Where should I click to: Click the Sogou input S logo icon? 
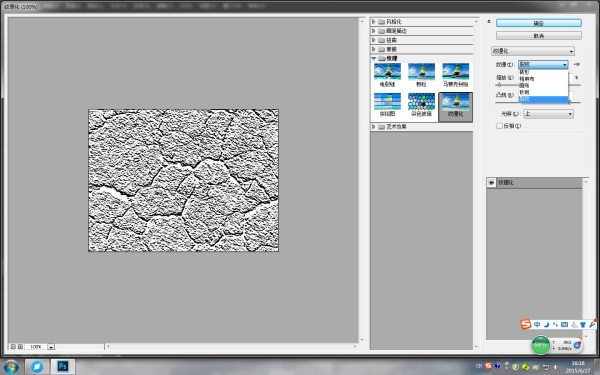[526, 324]
